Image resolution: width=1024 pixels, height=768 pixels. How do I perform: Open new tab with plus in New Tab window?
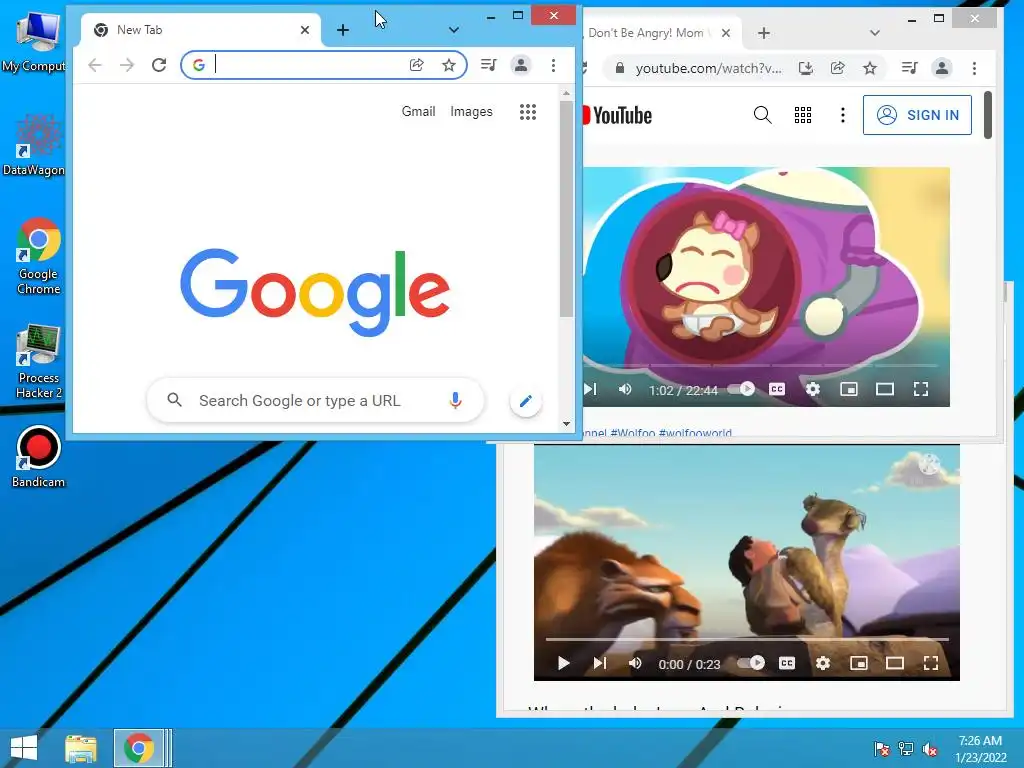pyautogui.click(x=343, y=29)
